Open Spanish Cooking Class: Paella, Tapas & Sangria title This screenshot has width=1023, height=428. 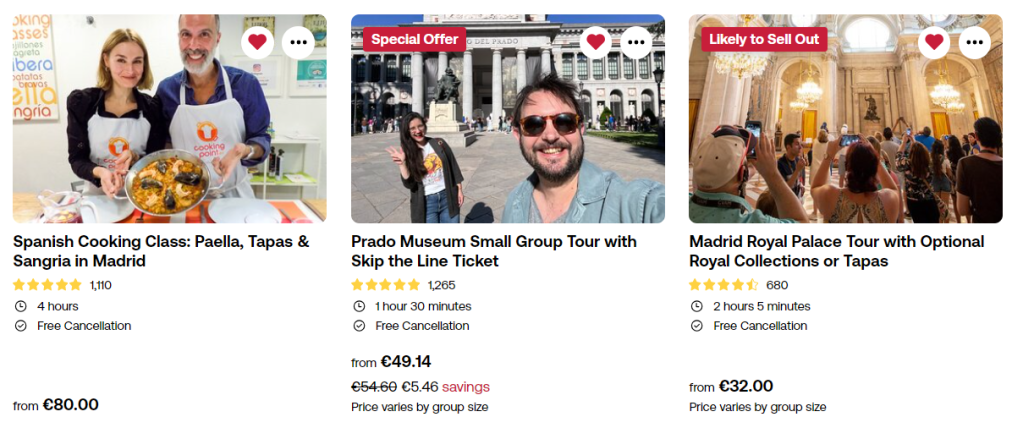coord(161,251)
